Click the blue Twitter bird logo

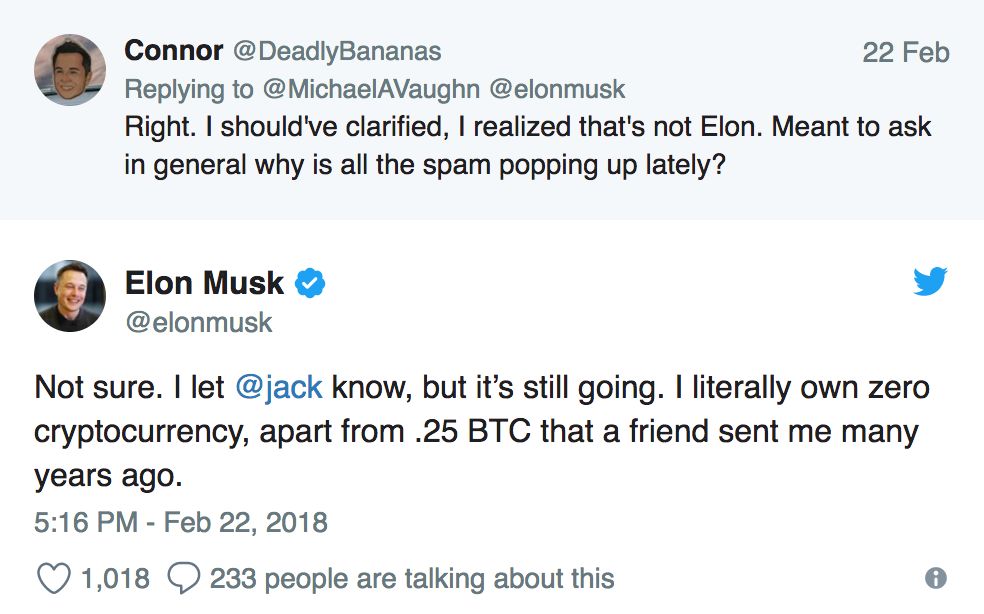(x=929, y=282)
